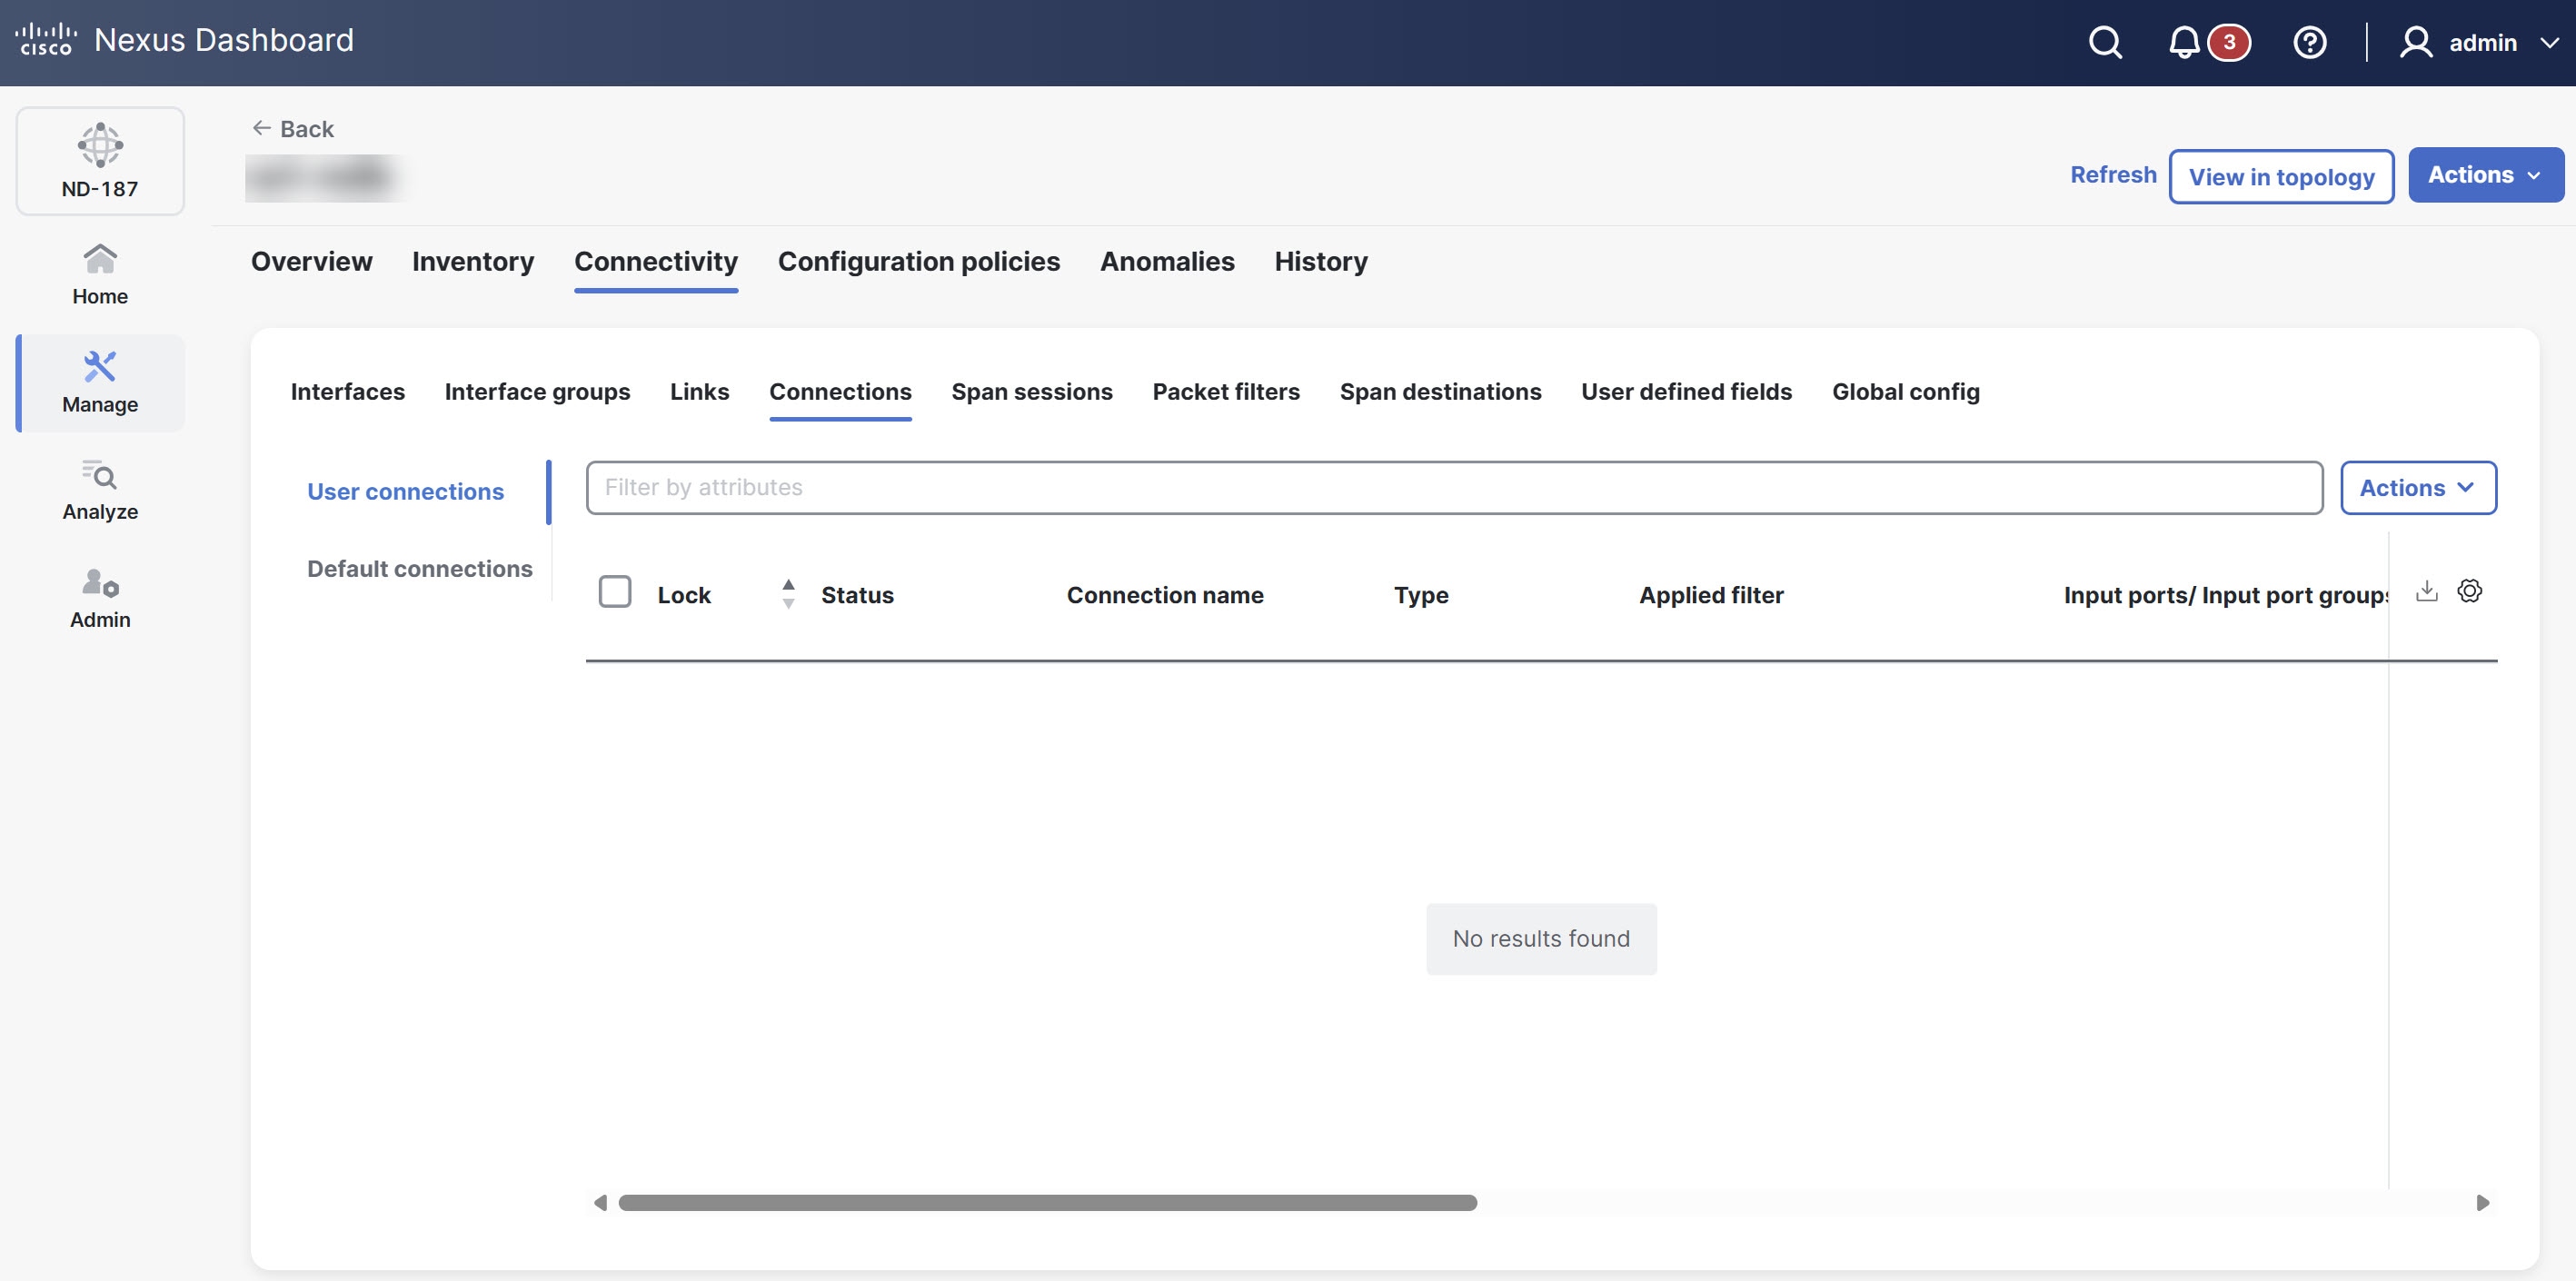The height and width of the screenshot is (1281, 2576).
Task: Open table column settings gear icon
Action: [2469, 591]
